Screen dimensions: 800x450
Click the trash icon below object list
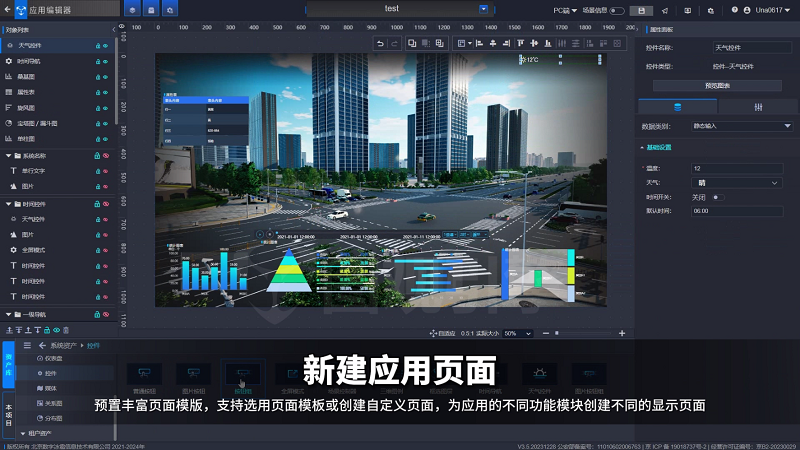click(x=66, y=330)
